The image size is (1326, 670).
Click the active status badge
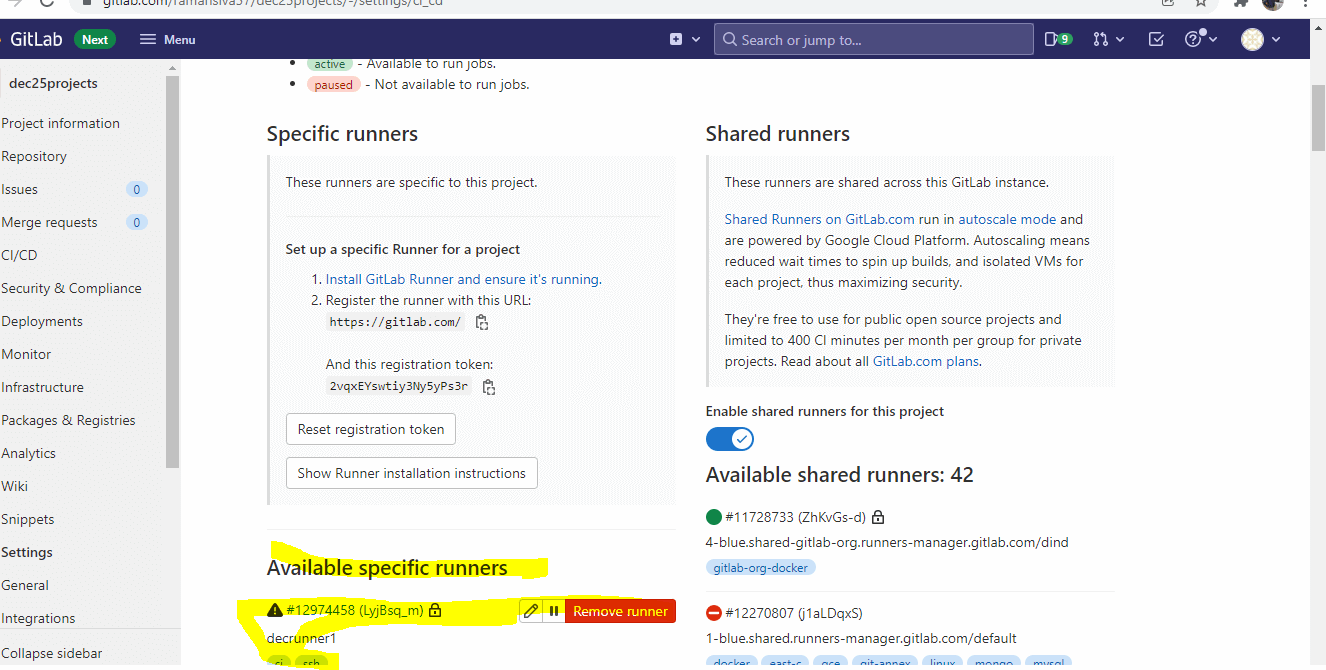pos(329,64)
